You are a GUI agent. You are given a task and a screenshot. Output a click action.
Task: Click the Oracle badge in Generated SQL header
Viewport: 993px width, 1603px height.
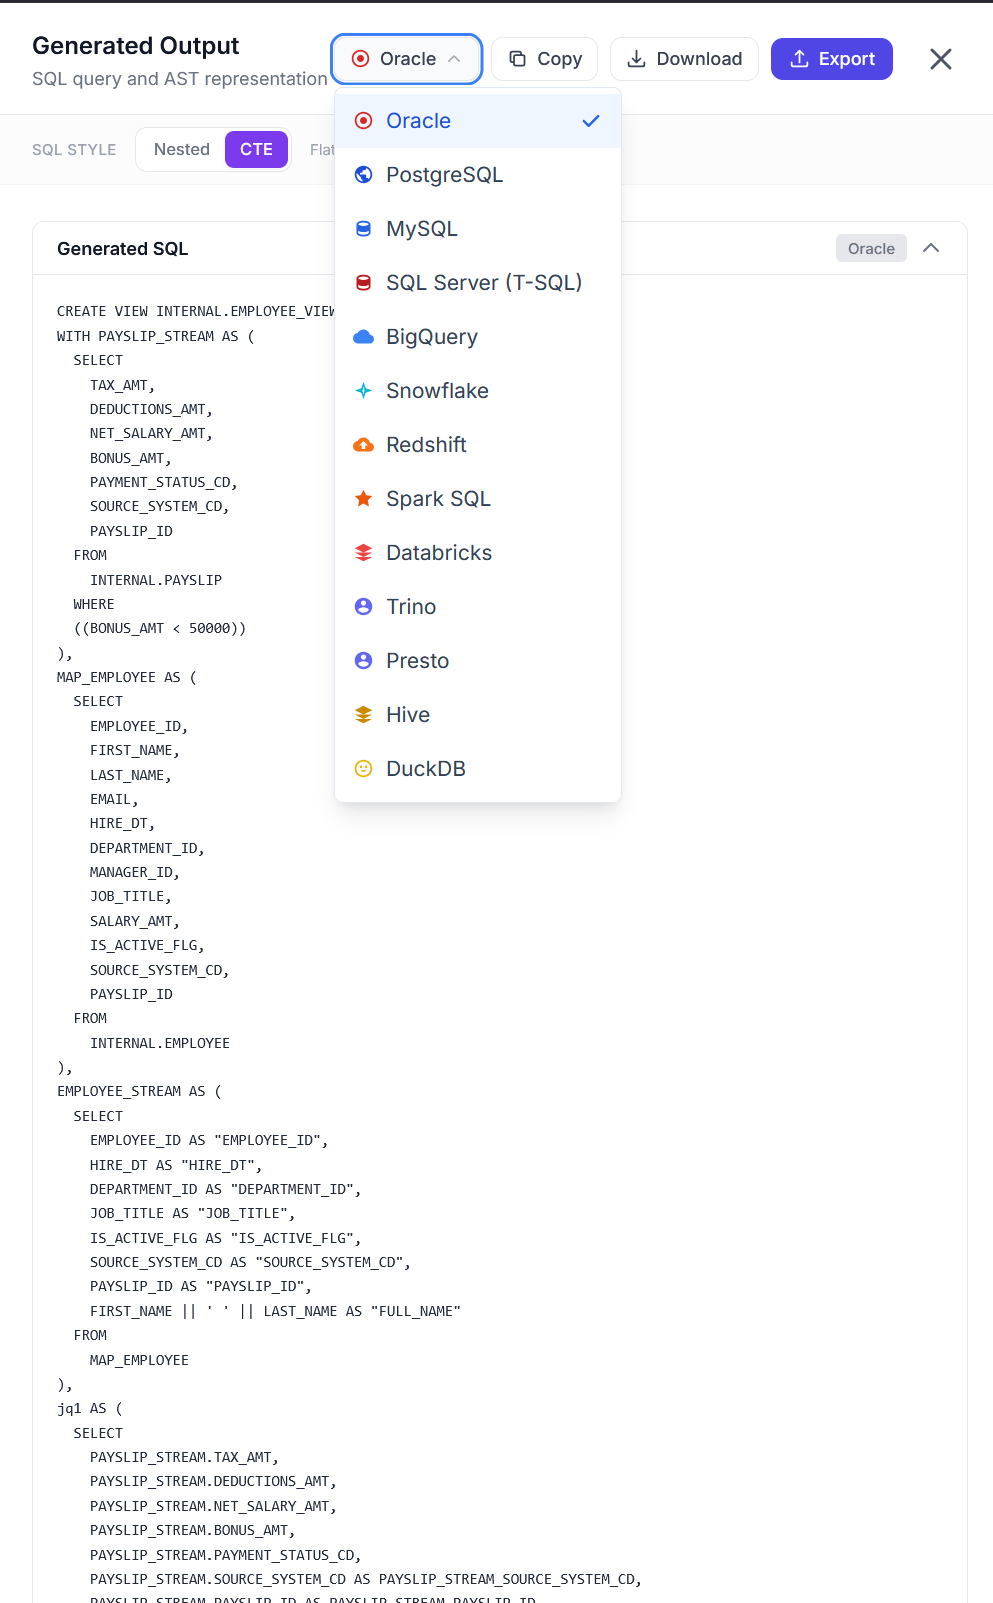871,248
